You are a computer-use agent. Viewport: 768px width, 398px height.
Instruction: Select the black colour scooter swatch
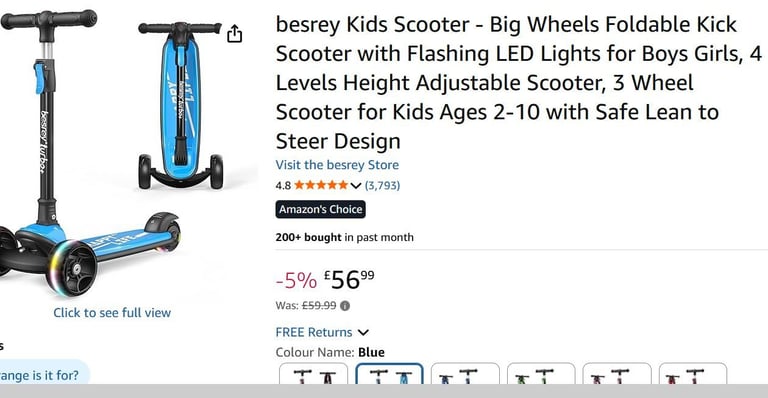coord(313,374)
